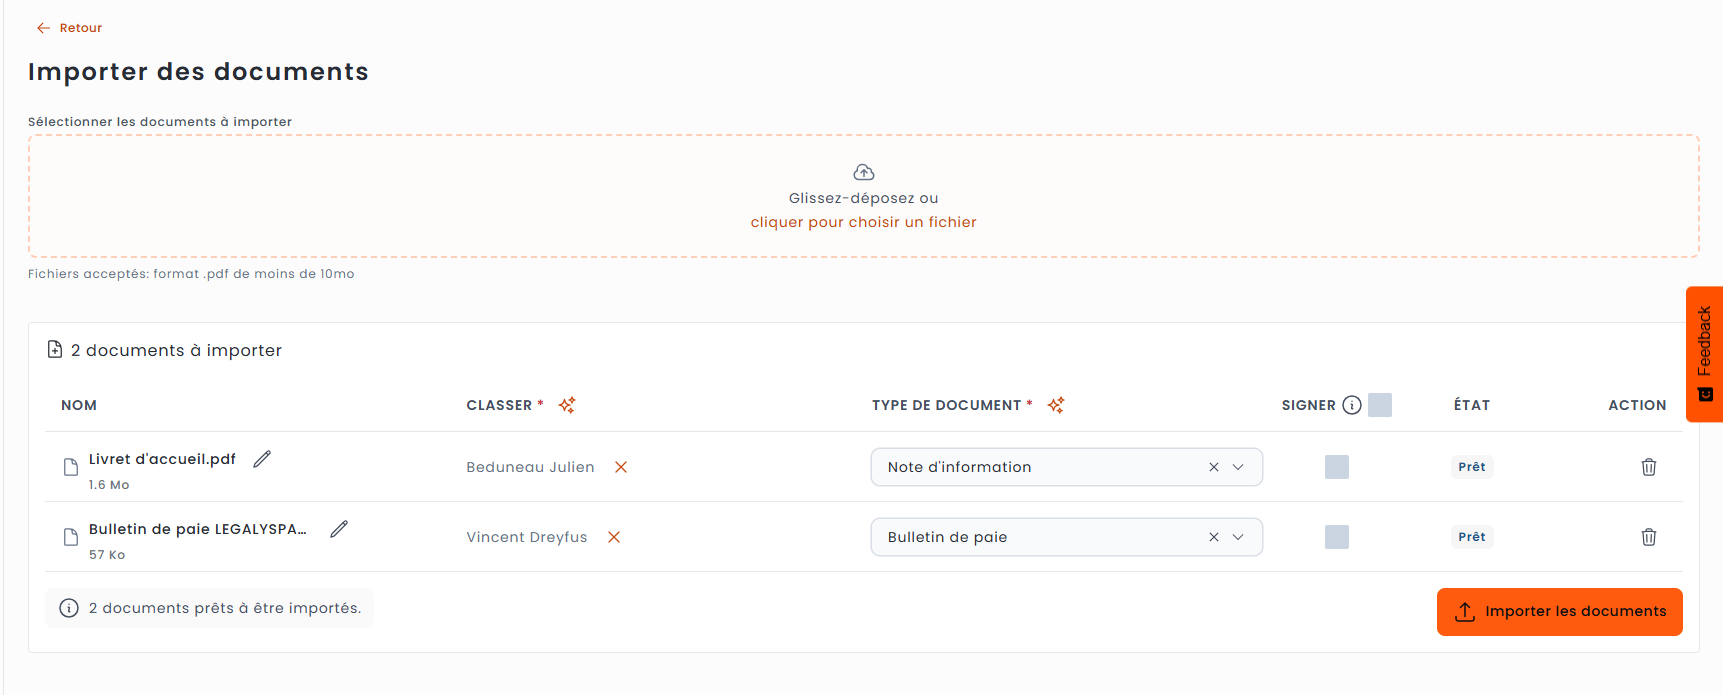This screenshot has width=1723, height=695.
Task: Delete the Livret d'accueil.pdf row with trash icon
Action: (x=1649, y=467)
